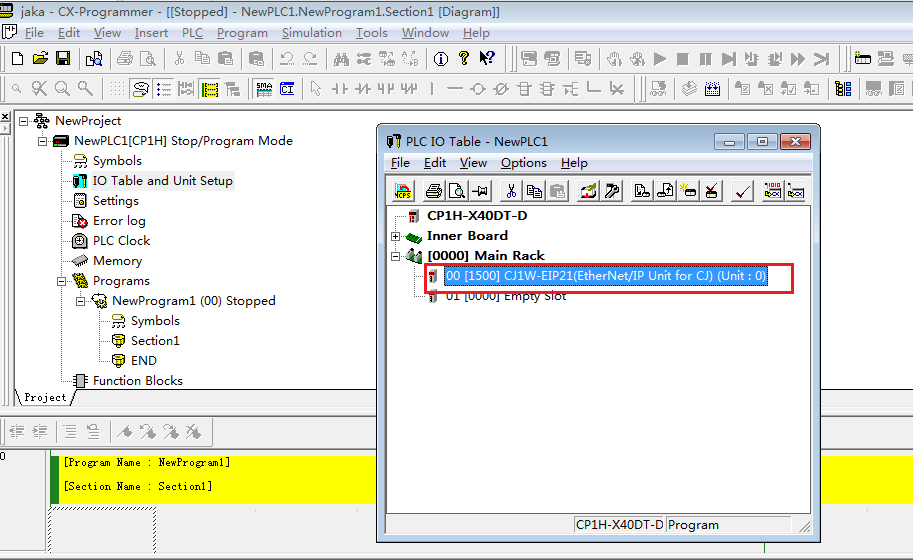The height and width of the screenshot is (560, 913).
Task: Click the CPS icon in IO Table toolbar
Action: (x=404, y=191)
